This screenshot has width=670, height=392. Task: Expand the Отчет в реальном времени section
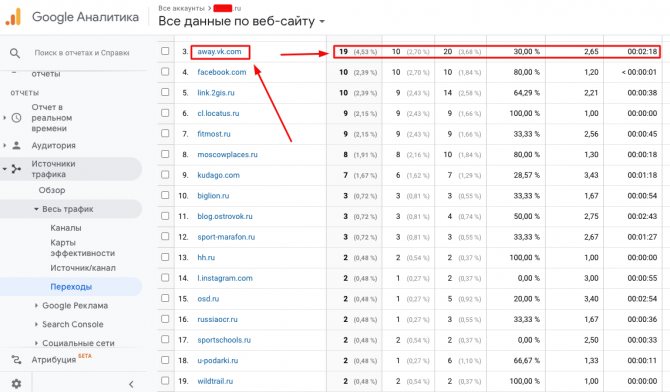coord(4,118)
